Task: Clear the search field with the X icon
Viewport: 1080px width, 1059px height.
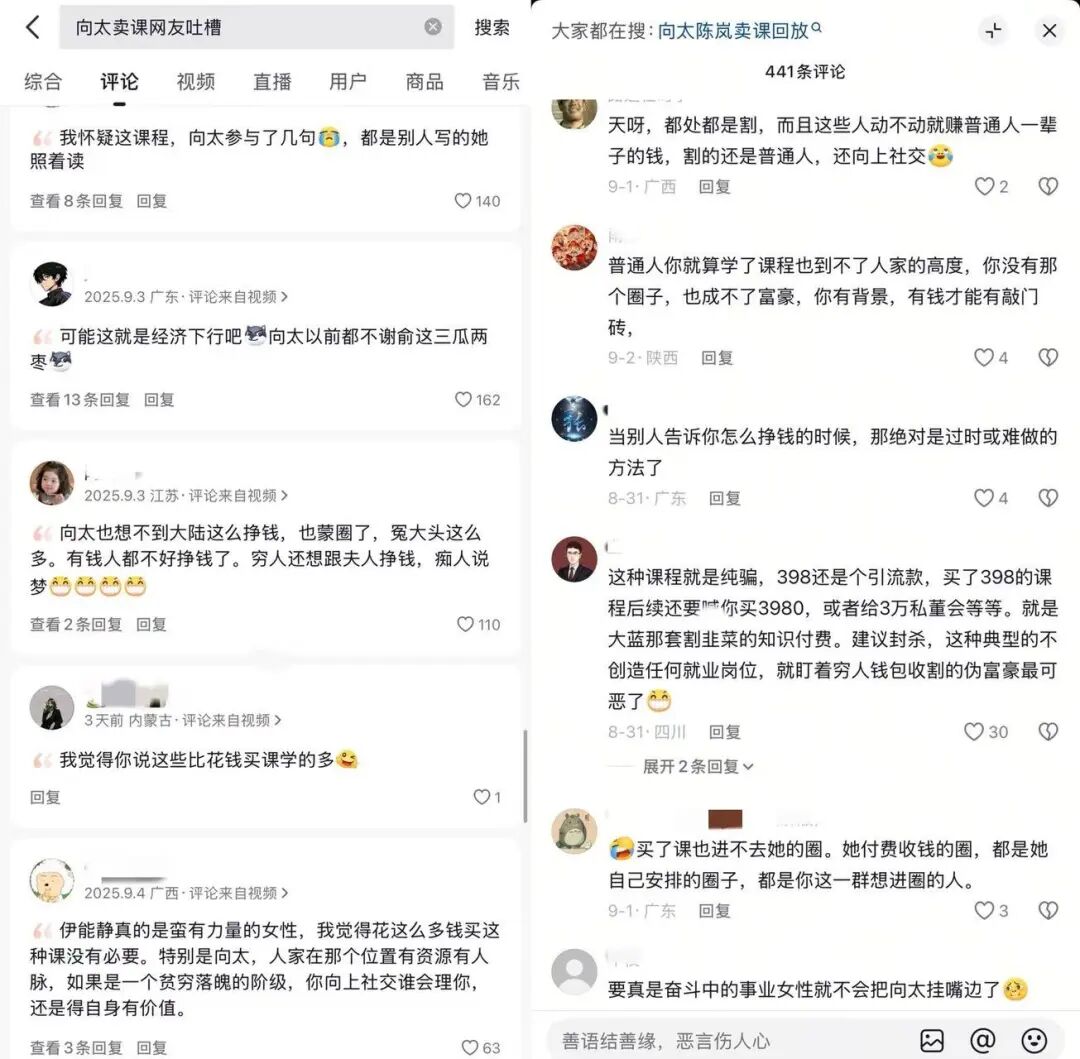Action: [x=433, y=27]
